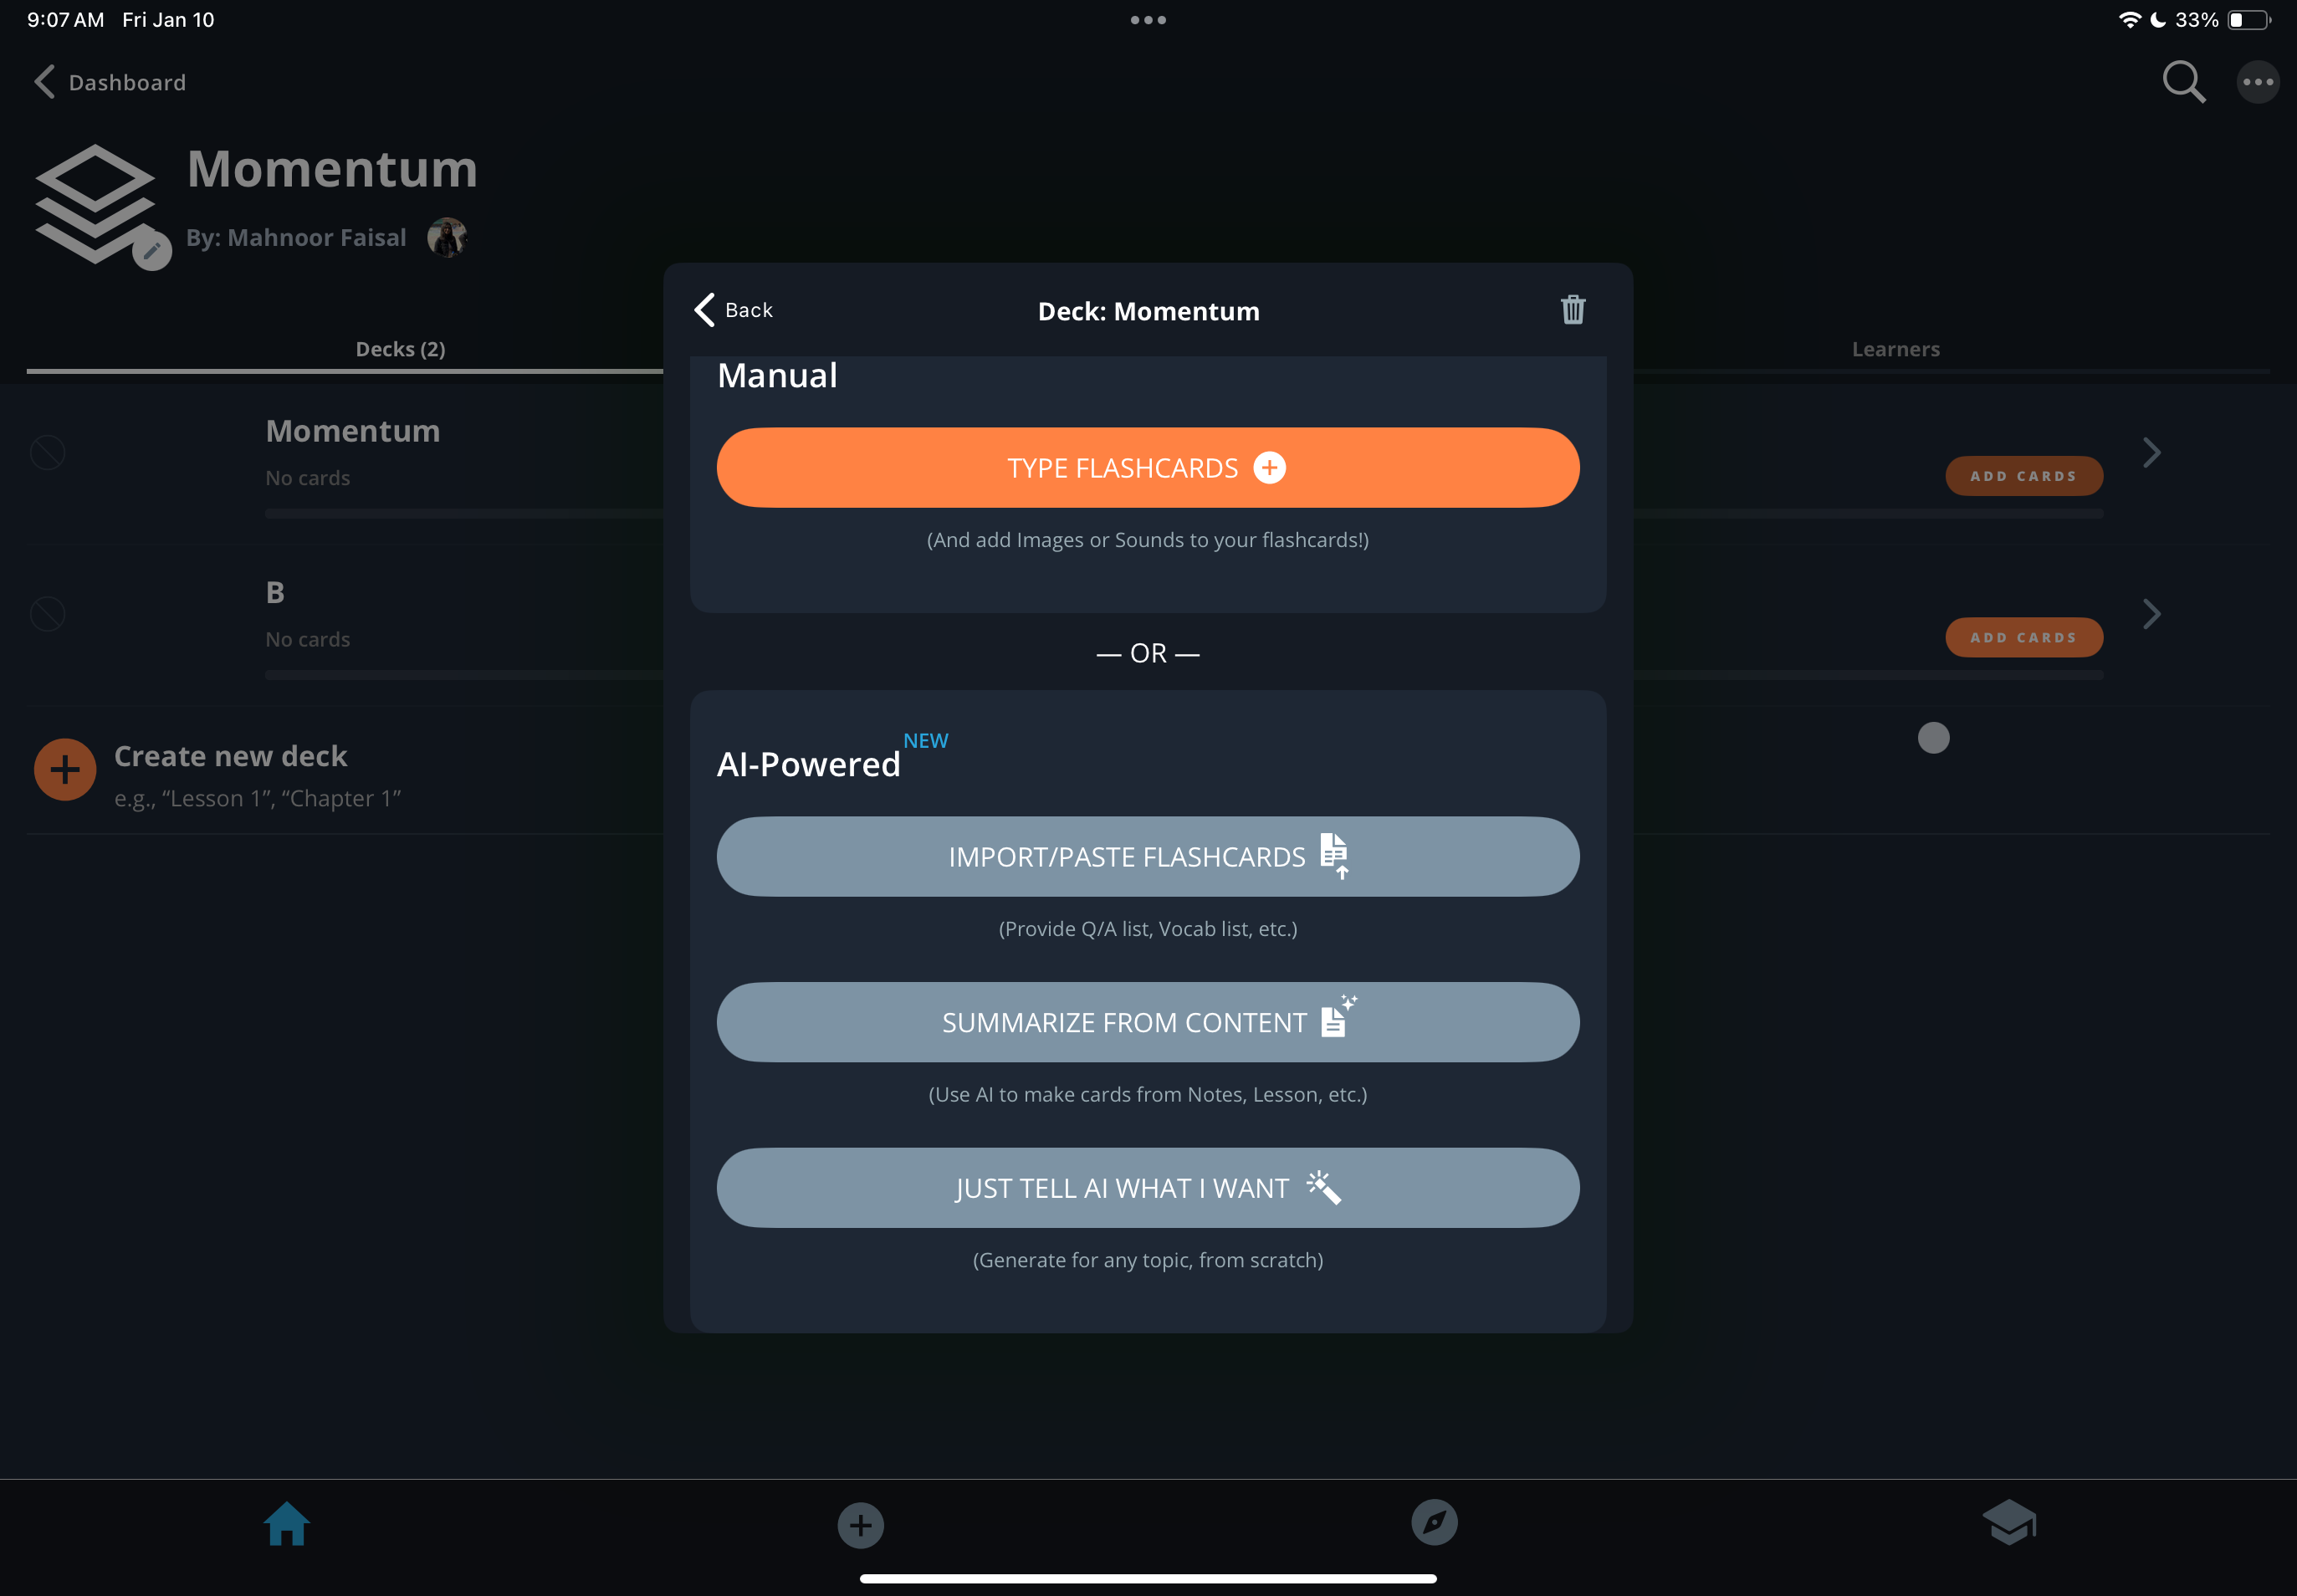Screen dimensions: 2297x1596
Task: Toggle the Momentum deck visibility circle
Action: pos(49,453)
